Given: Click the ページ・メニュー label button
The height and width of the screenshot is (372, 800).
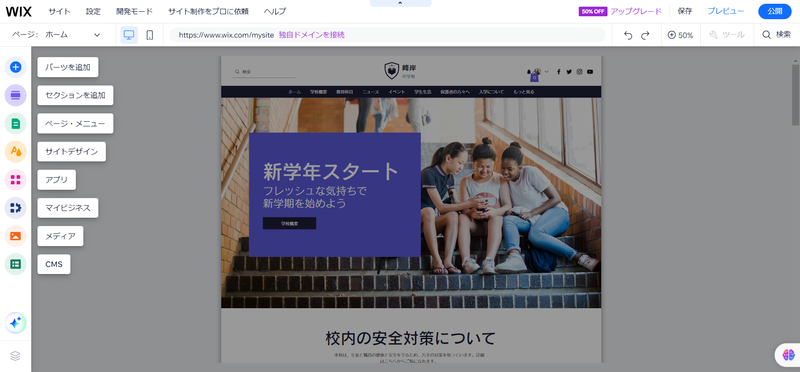Looking at the screenshot, I should [76, 123].
